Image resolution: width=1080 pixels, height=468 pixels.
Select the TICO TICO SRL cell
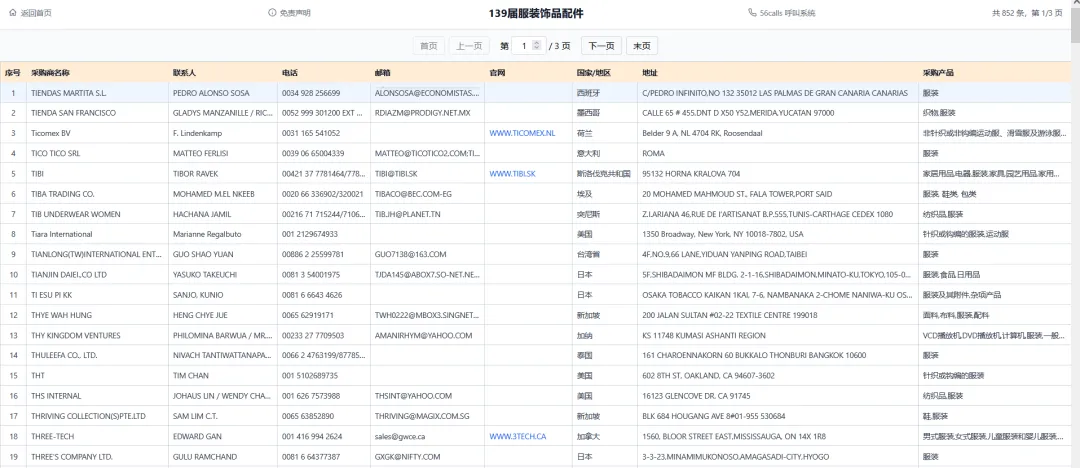96,153
